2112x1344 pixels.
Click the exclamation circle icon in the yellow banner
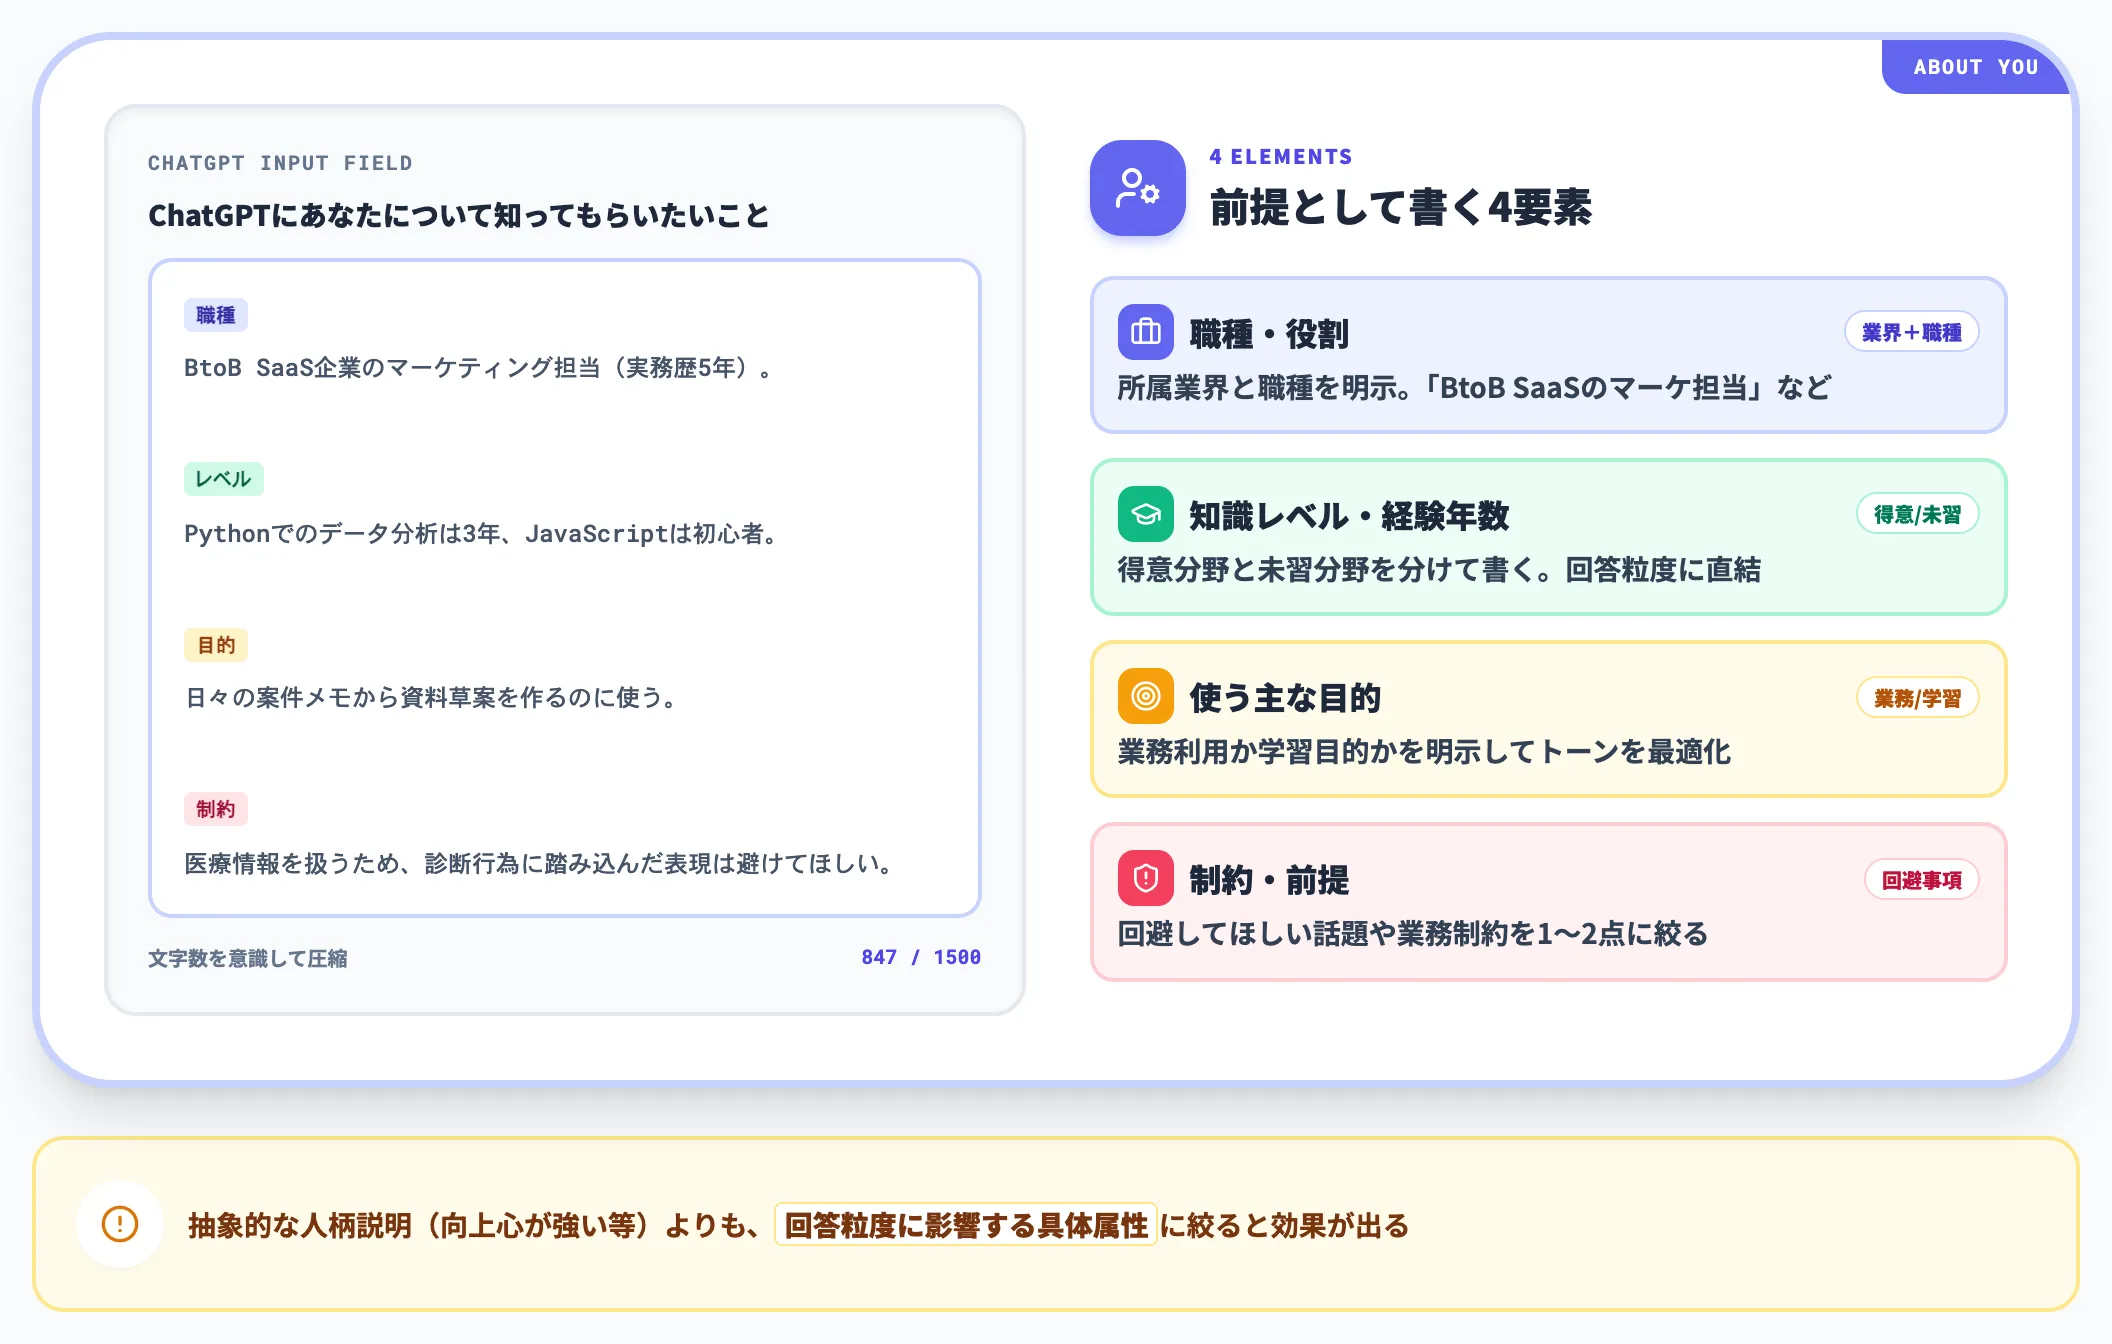click(x=120, y=1224)
